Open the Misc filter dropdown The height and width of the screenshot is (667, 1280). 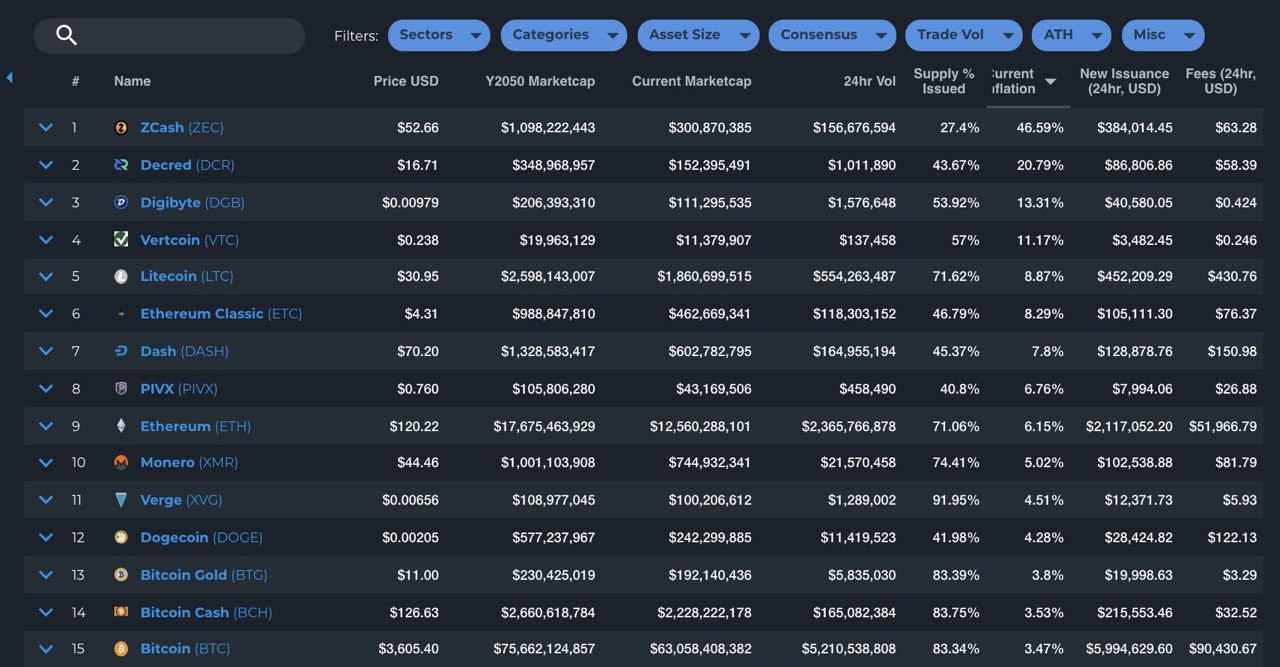(1163, 35)
